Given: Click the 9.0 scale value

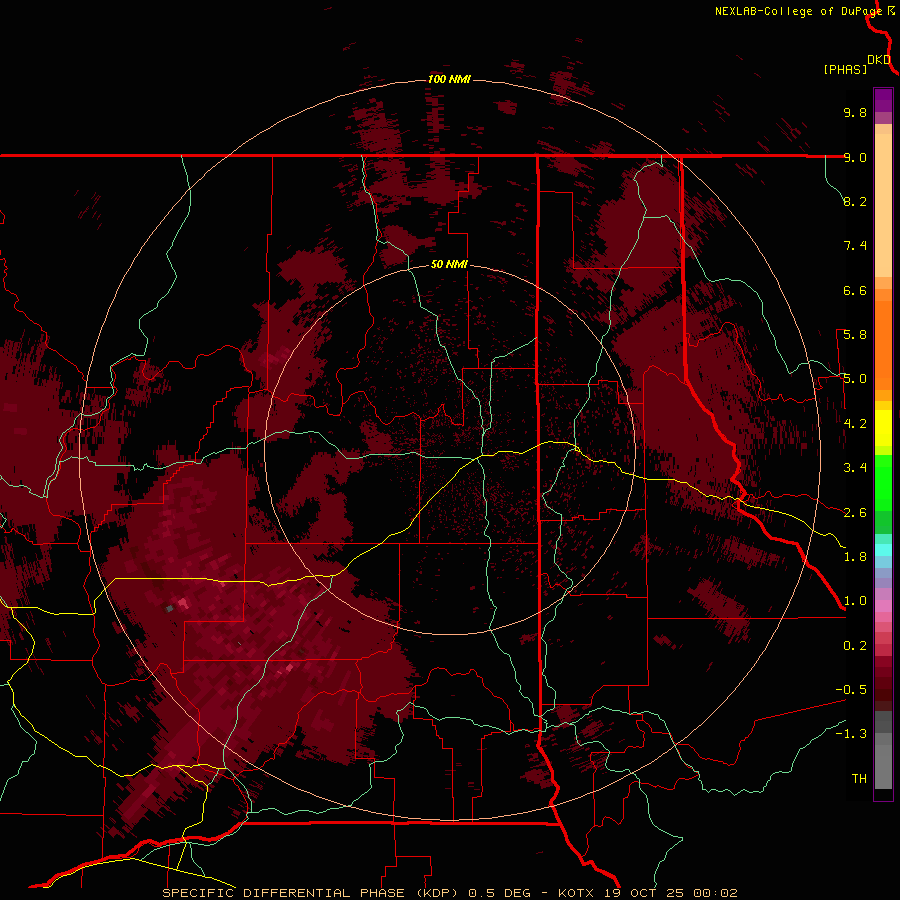Looking at the screenshot, I should 855,157.
